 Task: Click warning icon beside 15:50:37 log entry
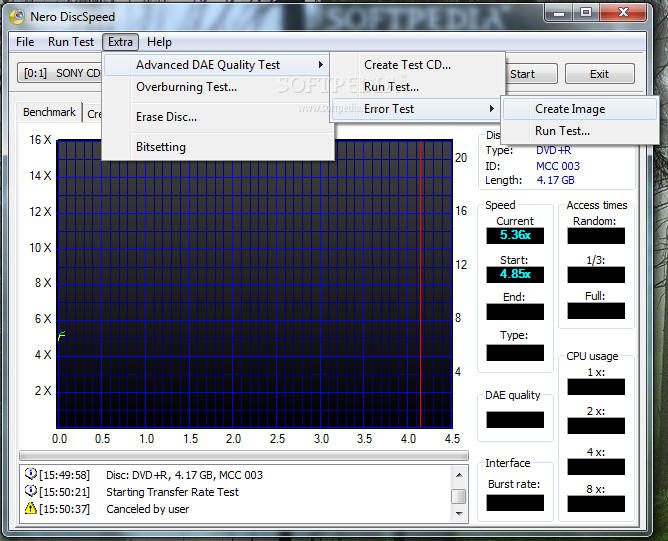31,508
